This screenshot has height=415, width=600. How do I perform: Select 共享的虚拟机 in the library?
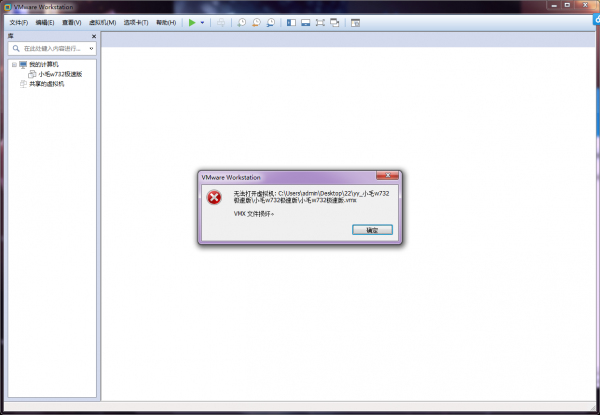point(46,84)
